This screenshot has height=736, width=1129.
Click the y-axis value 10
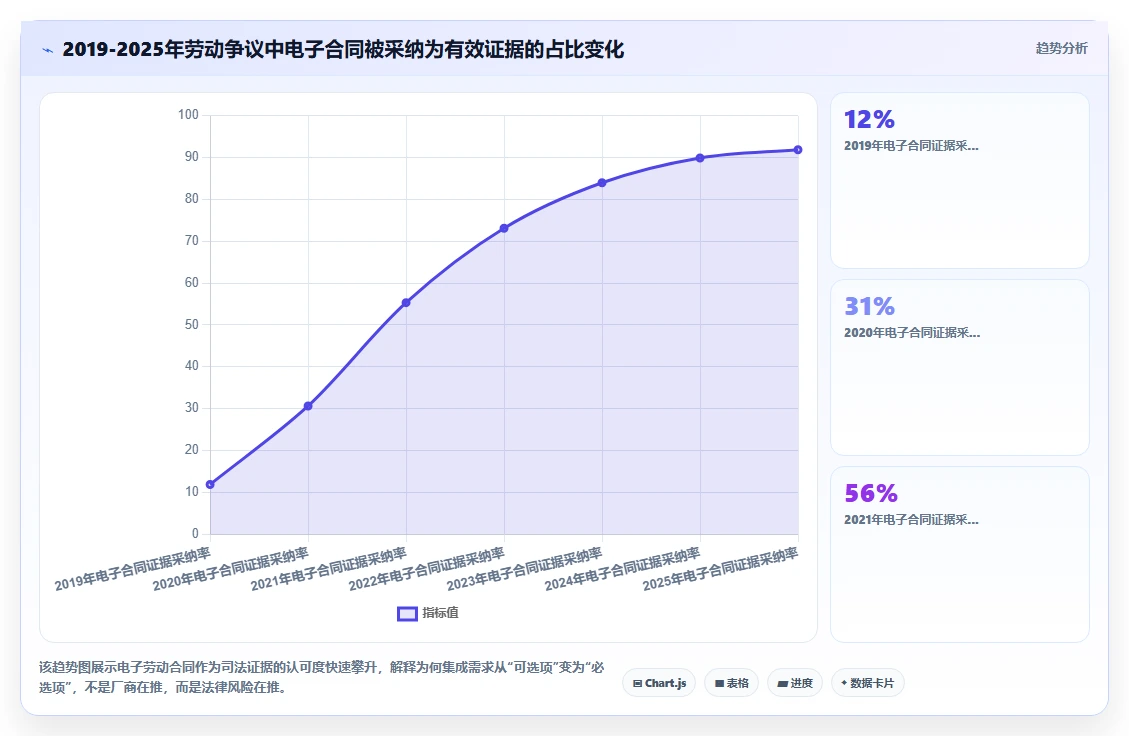192,492
